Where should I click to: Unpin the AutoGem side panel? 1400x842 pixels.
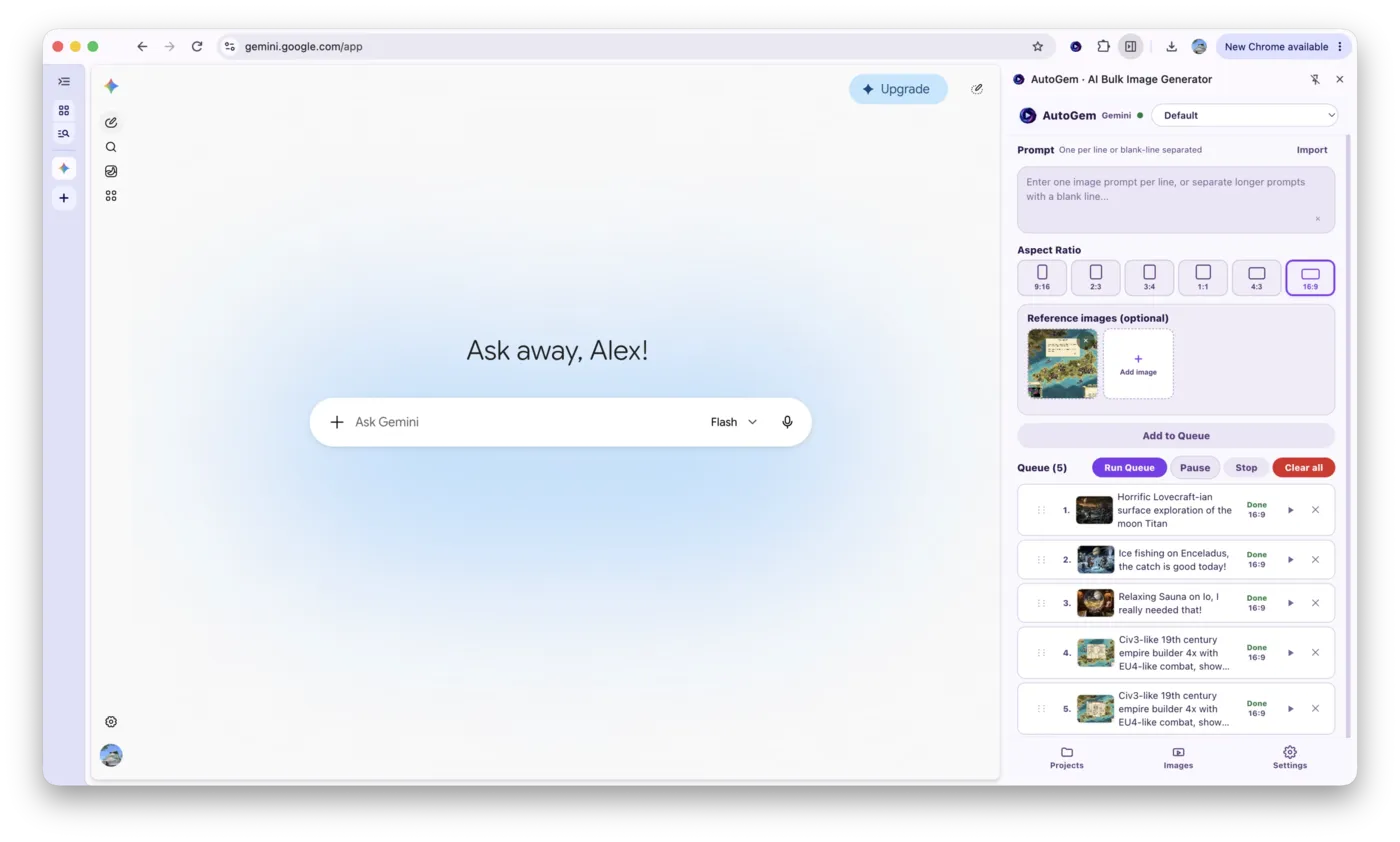1316,79
